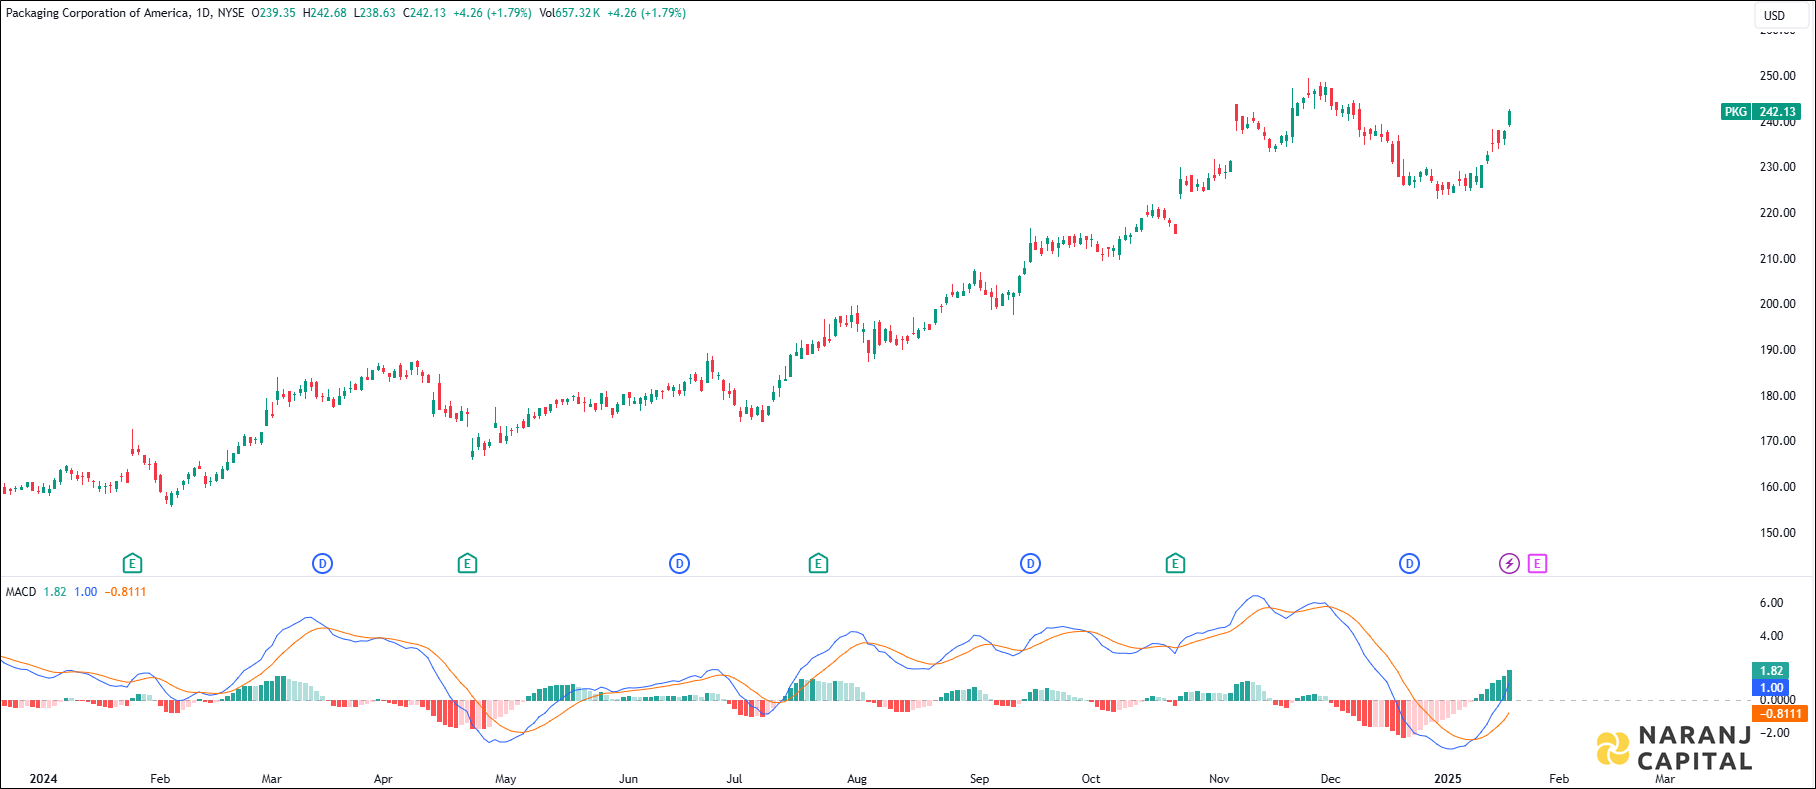Click the Oct label on the time axis
This screenshot has width=1816, height=789.
point(1091,779)
